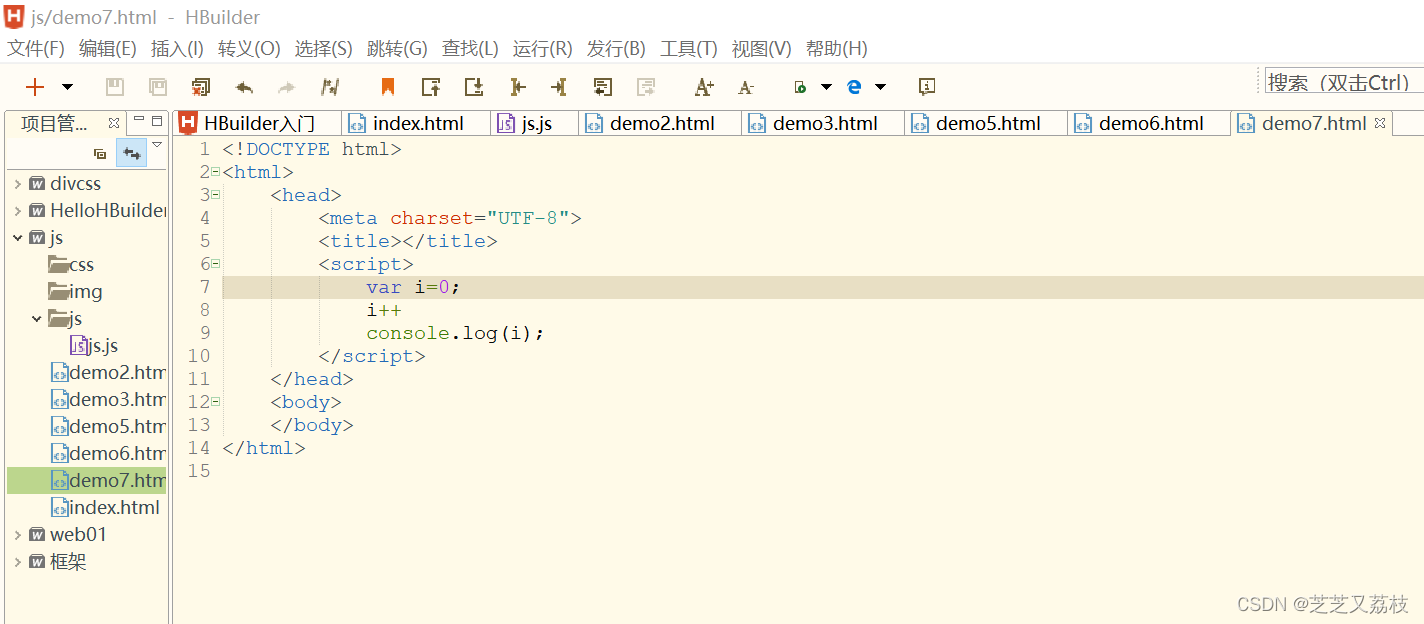Click the navigate back history icon
The height and width of the screenshot is (624, 1424).
(x=602, y=87)
